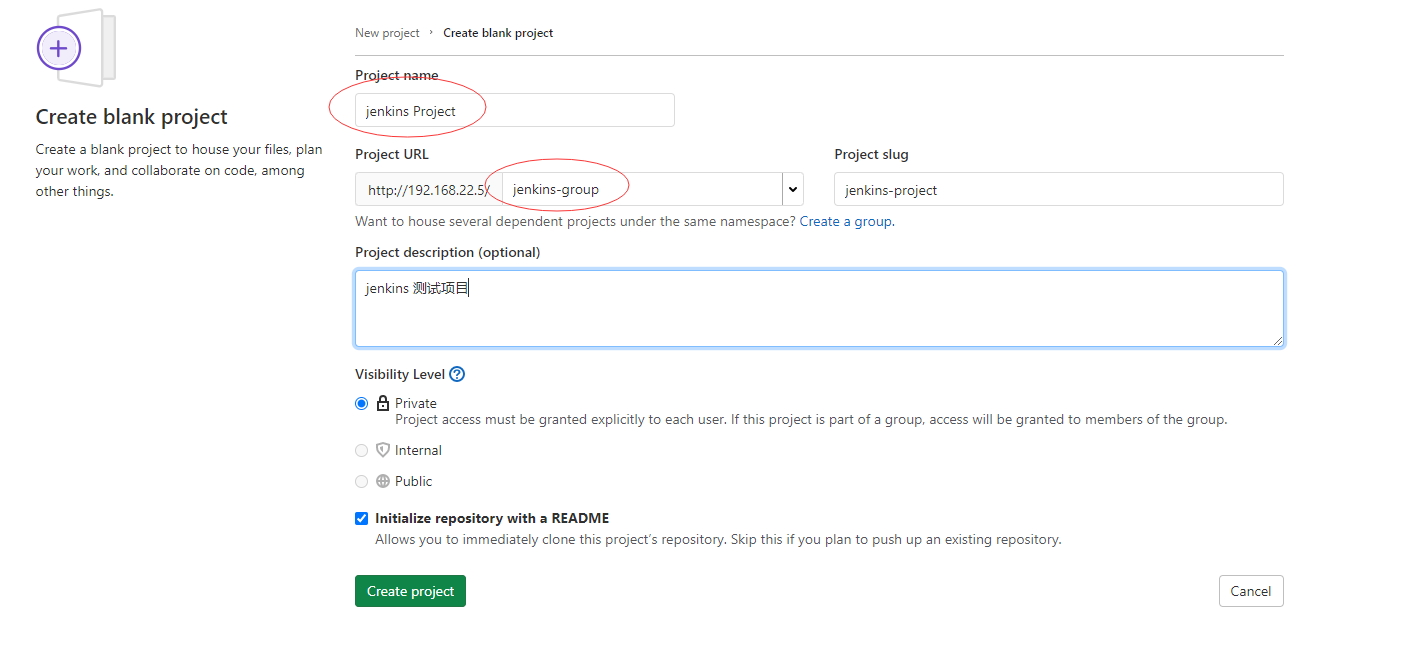This screenshot has height=661, width=1423.
Task: Click the green Create project button
Action: (410, 591)
